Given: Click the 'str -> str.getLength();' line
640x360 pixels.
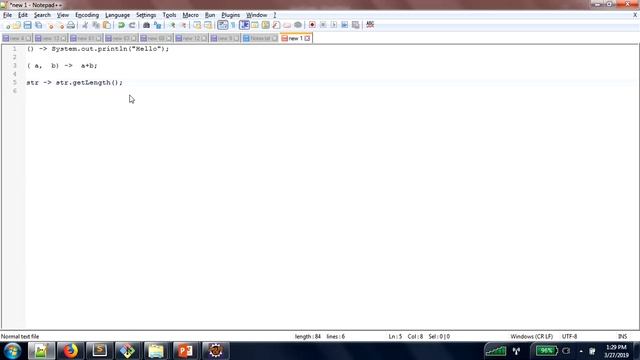Looking at the screenshot, I should tap(74, 83).
